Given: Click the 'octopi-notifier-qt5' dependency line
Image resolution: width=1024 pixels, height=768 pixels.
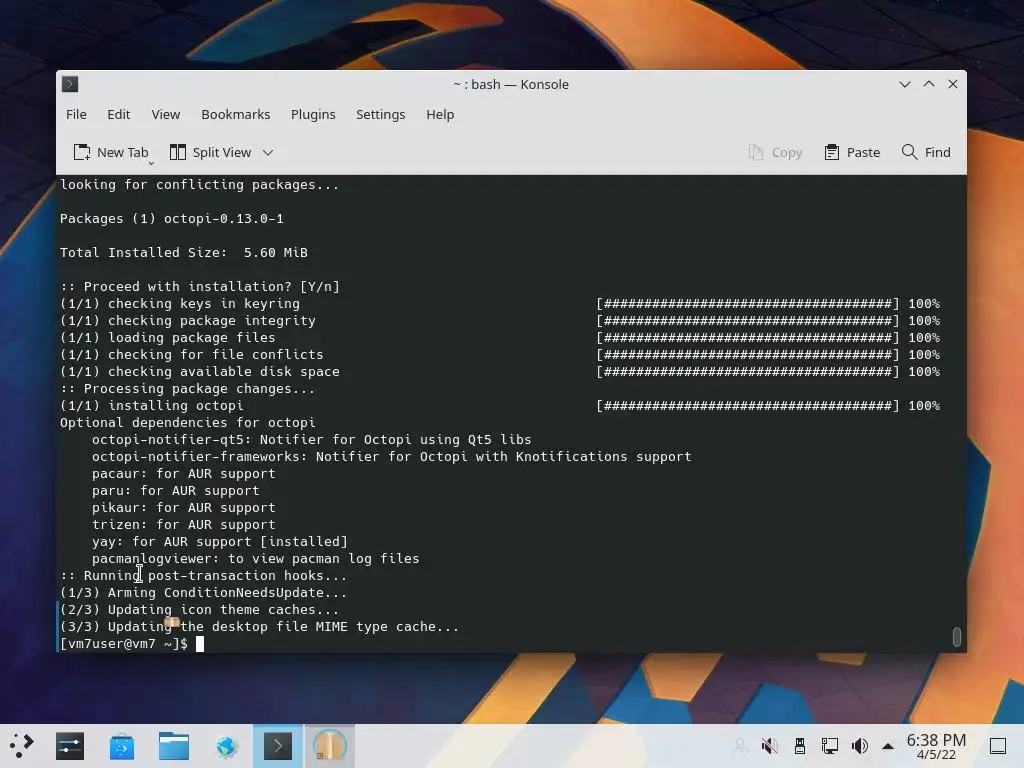Looking at the screenshot, I should click(x=312, y=440).
